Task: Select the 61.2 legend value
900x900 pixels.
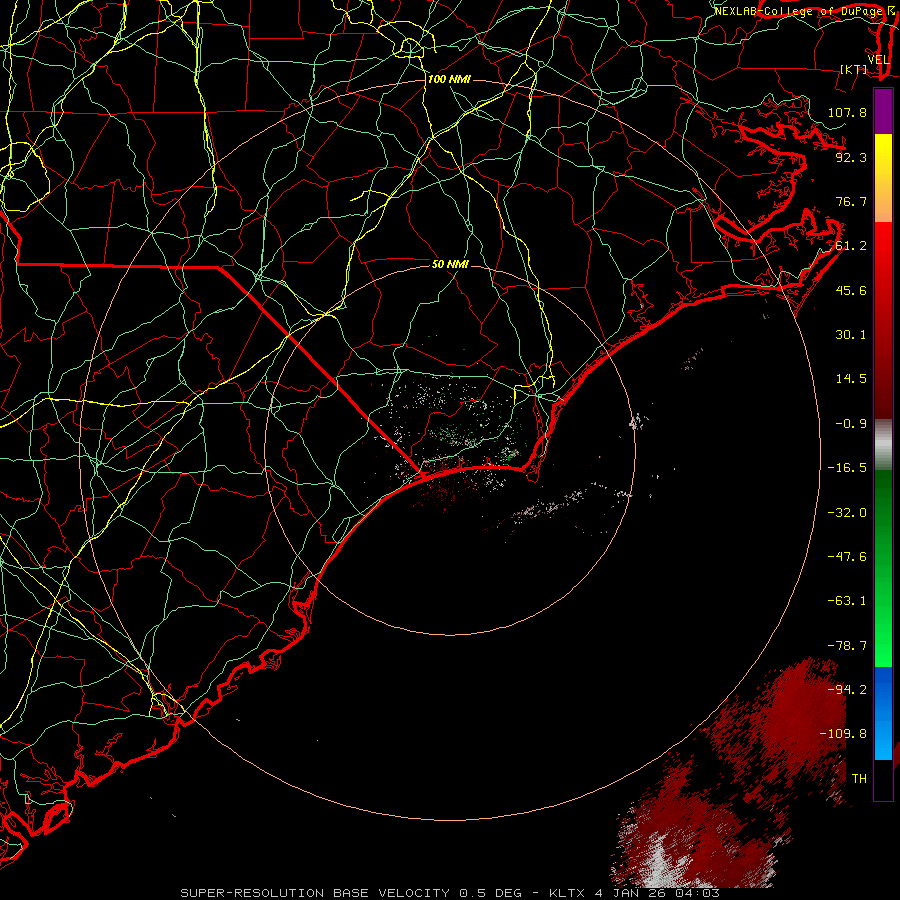Action: (x=851, y=246)
